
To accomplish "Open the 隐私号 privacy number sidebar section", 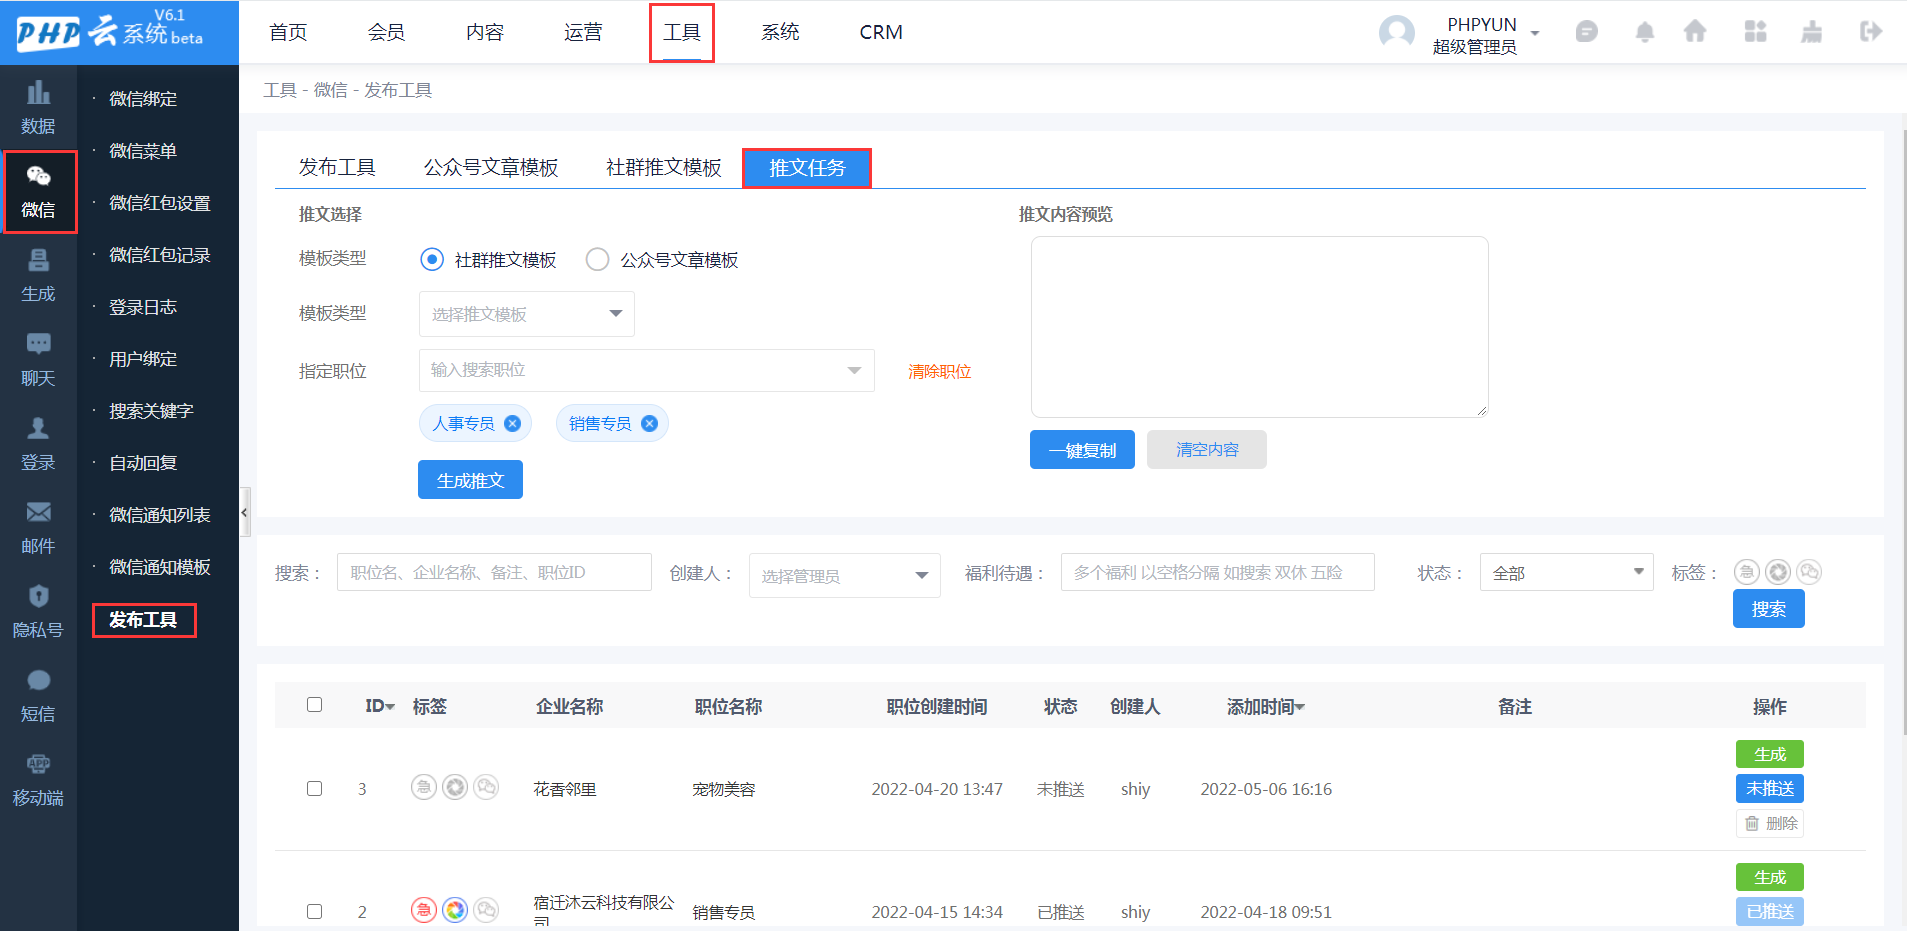I will 38,612.
